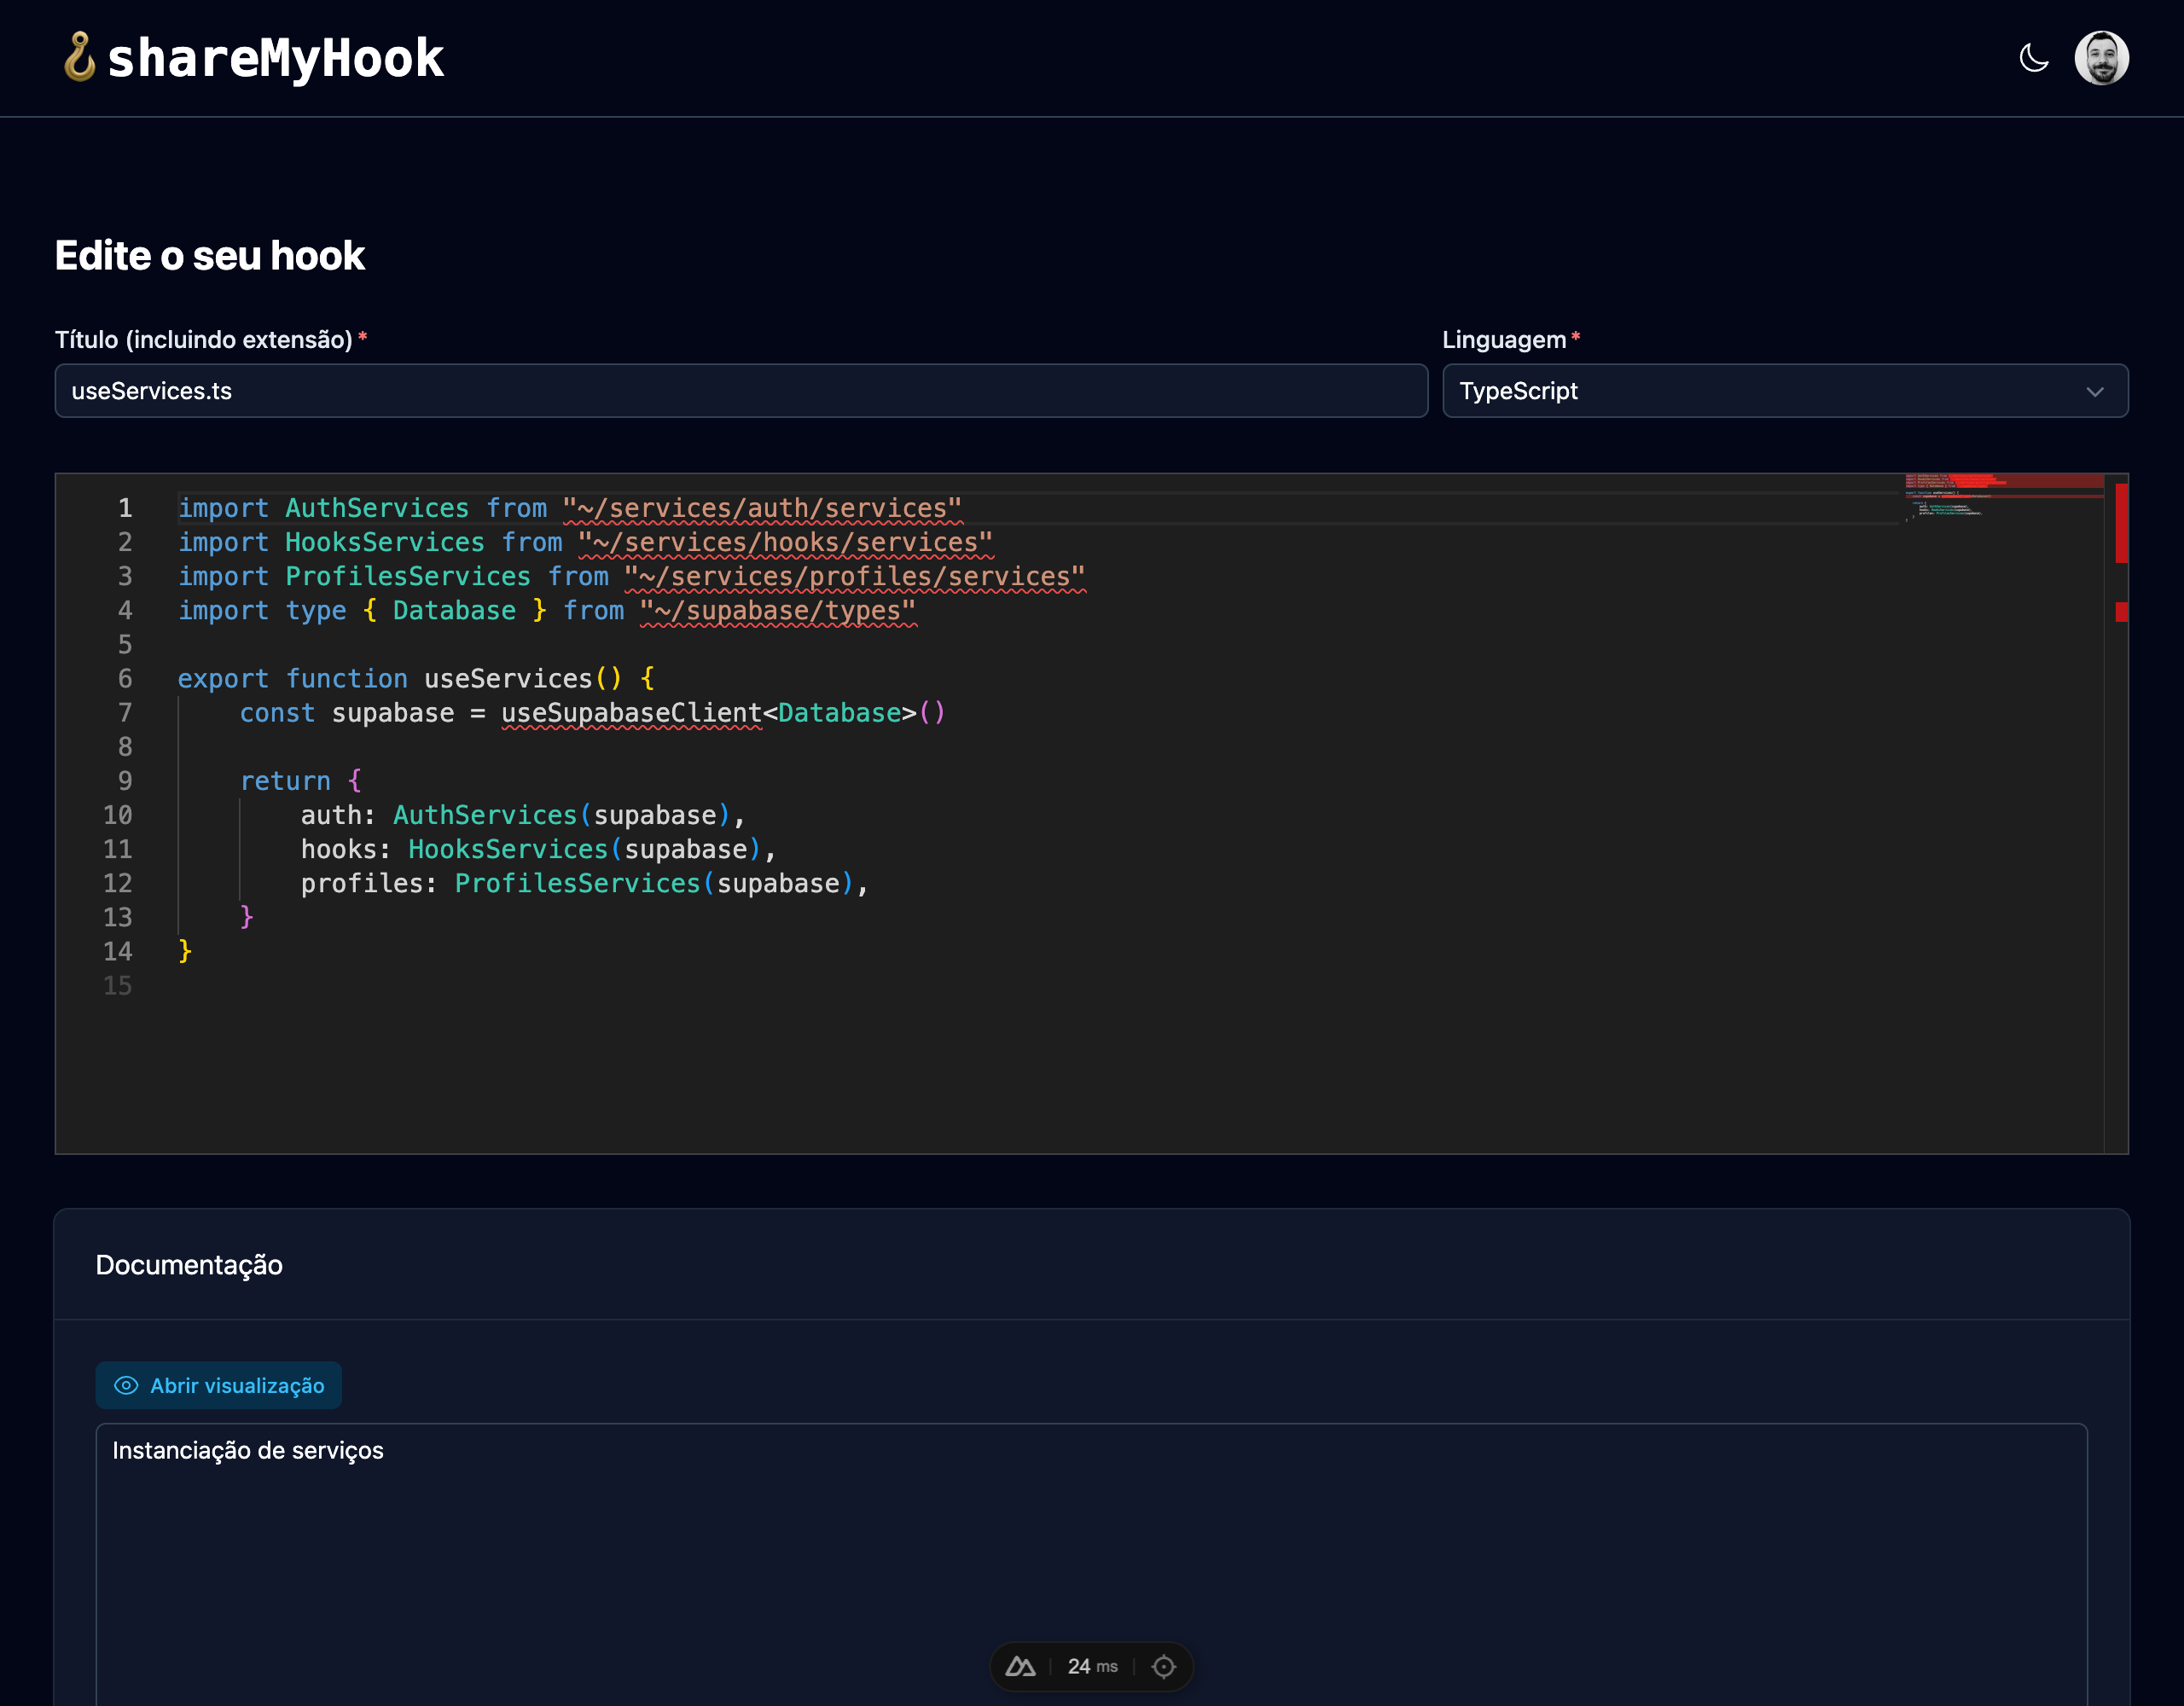
Task: Click the Database type on line 4
Action: [x=454, y=610]
